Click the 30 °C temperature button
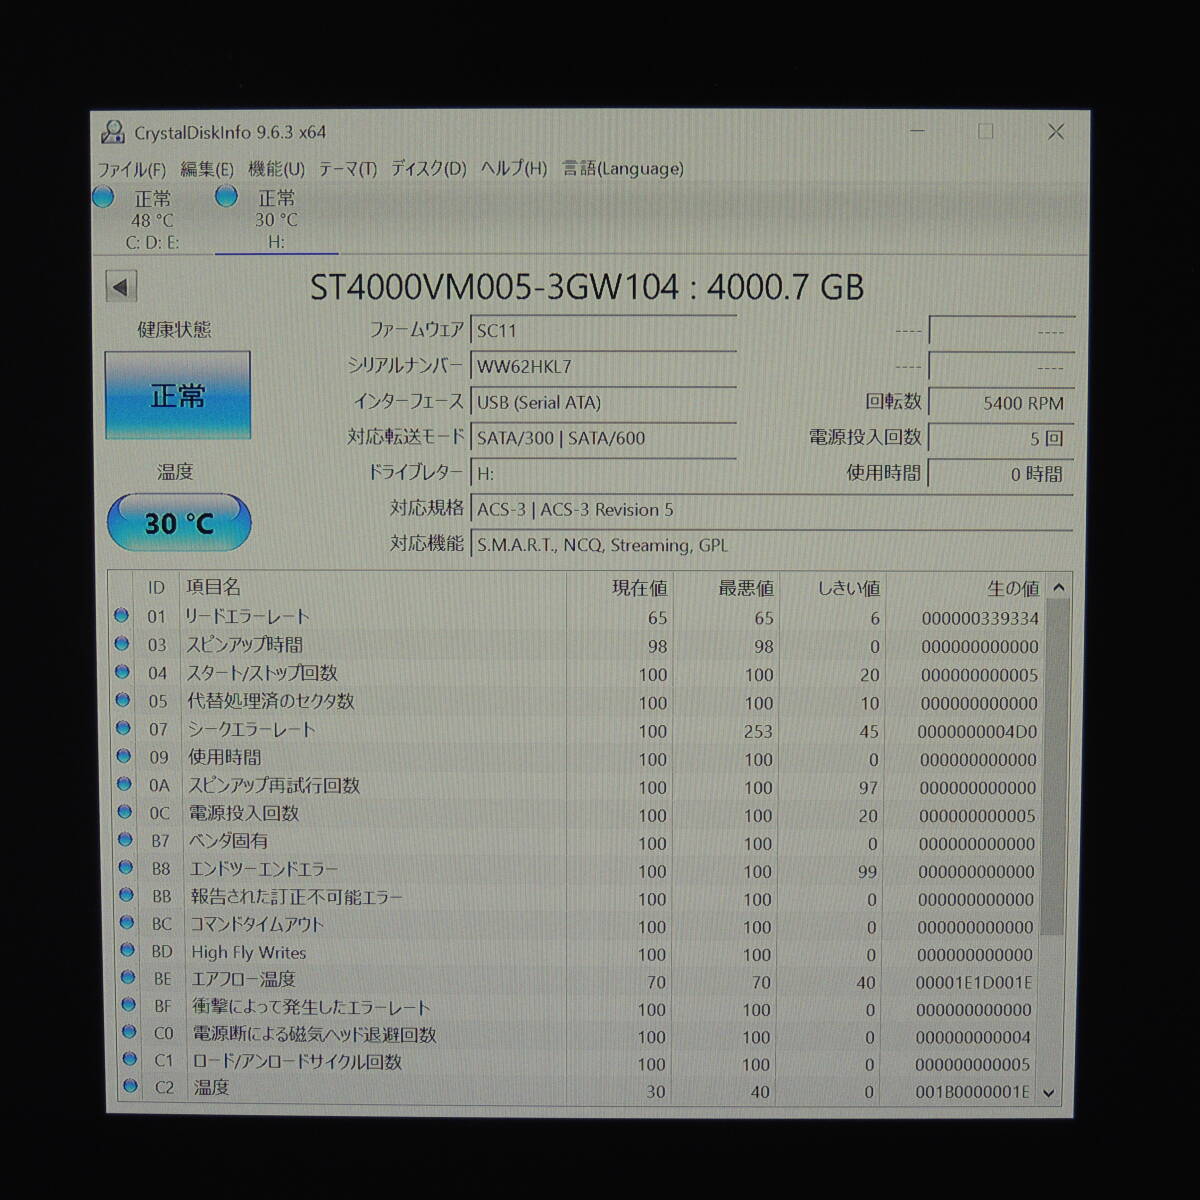 pyautogui.click(x=179, y=523)
